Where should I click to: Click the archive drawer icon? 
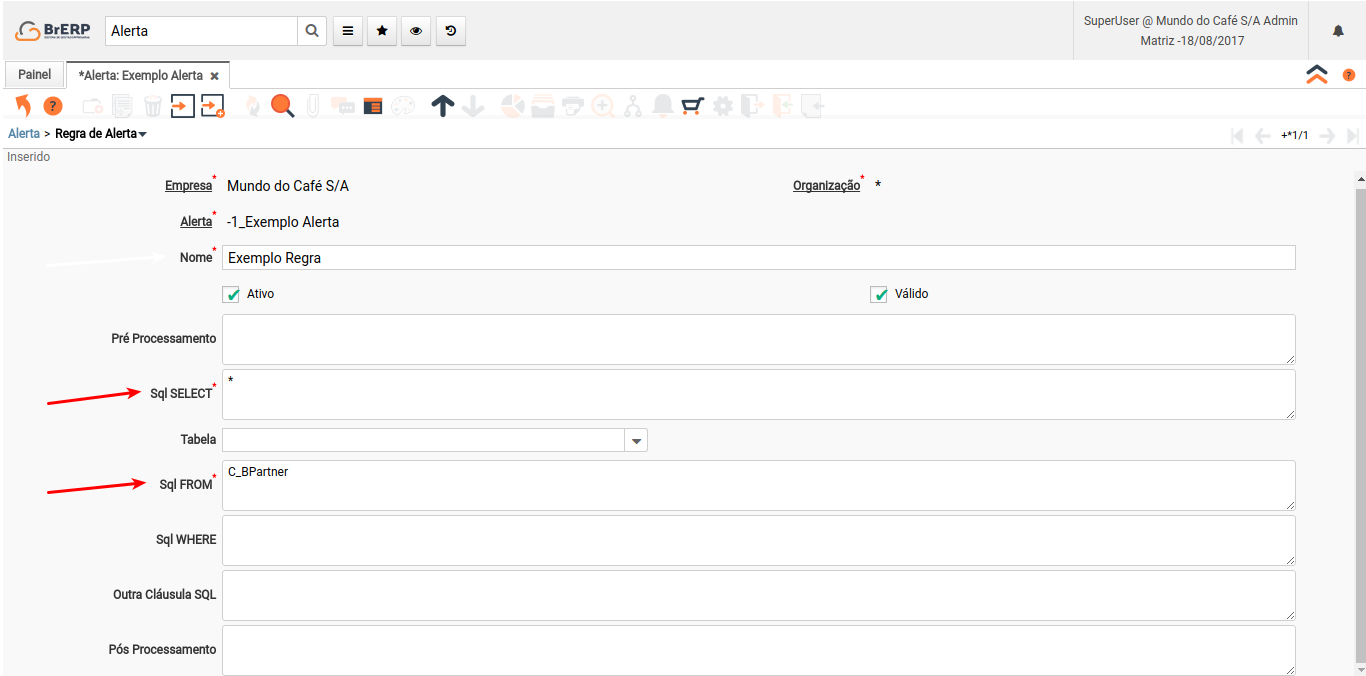(x=543, y=105)
